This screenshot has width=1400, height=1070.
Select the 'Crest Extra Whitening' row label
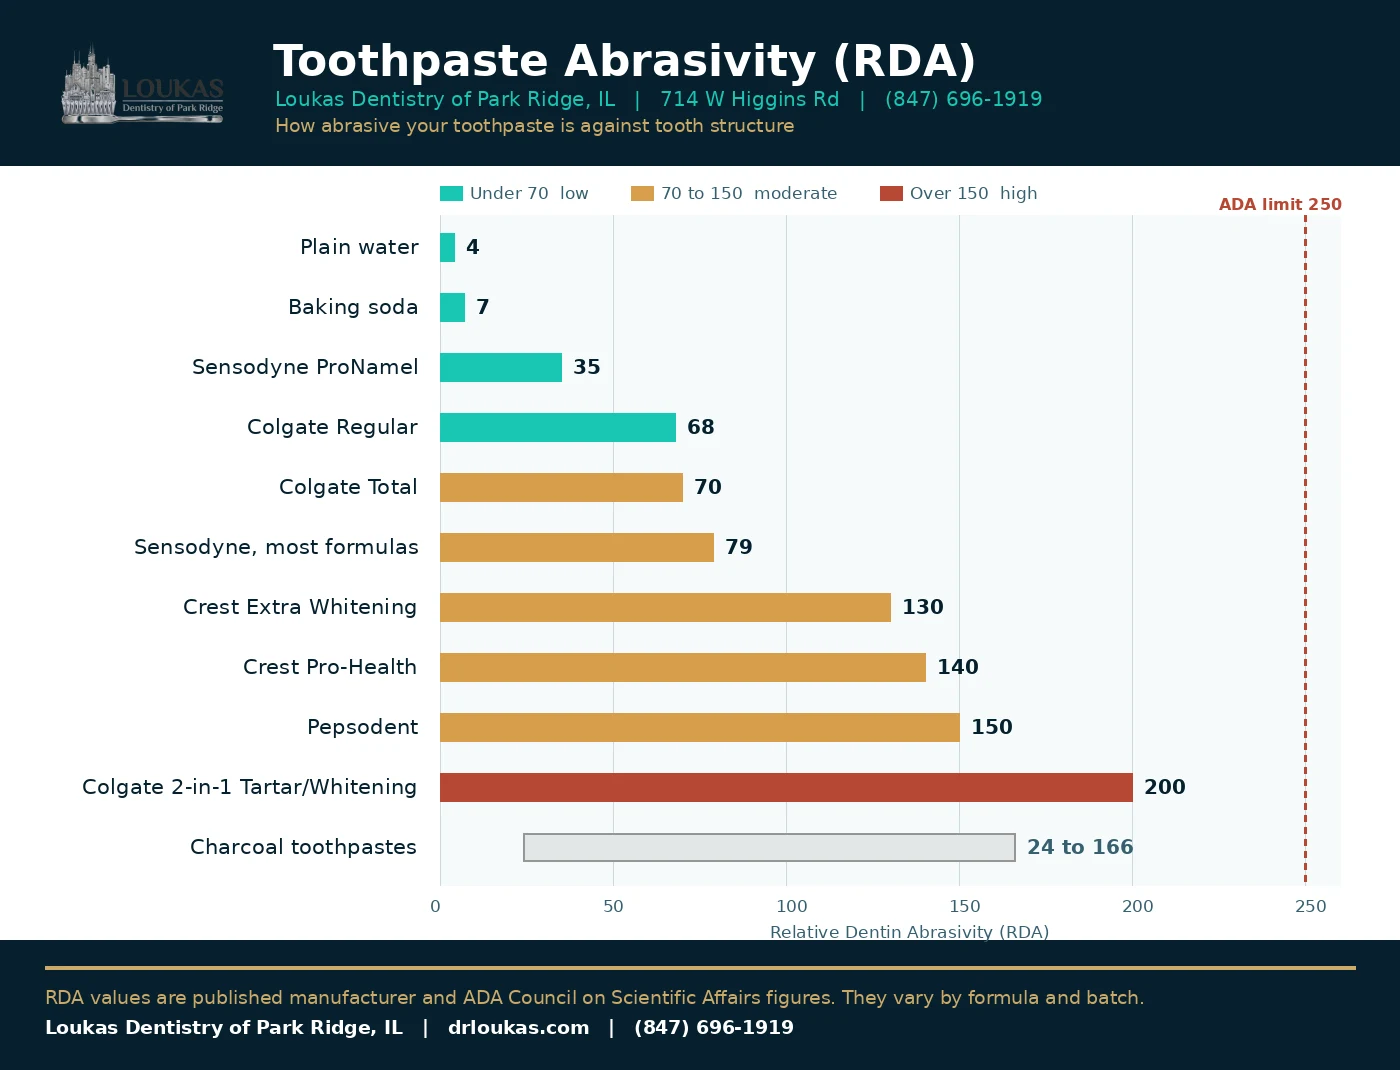[x=300, y=607]
